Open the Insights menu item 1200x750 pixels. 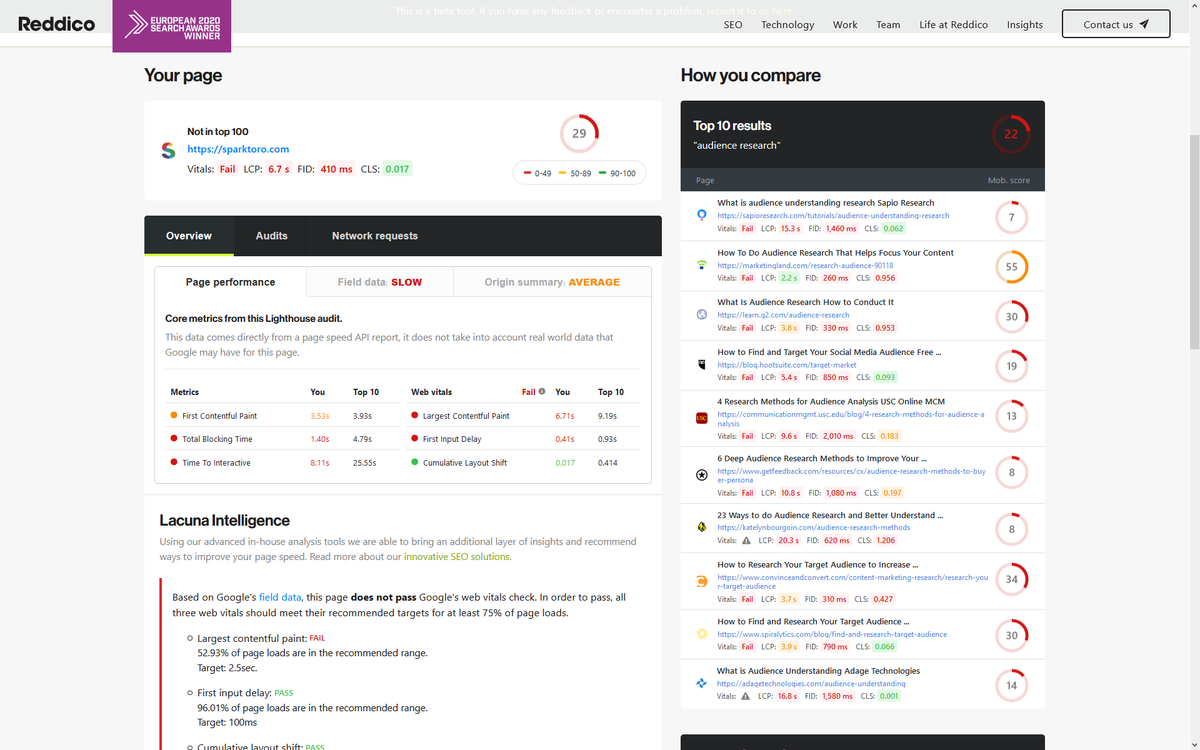coord(1025,25)
